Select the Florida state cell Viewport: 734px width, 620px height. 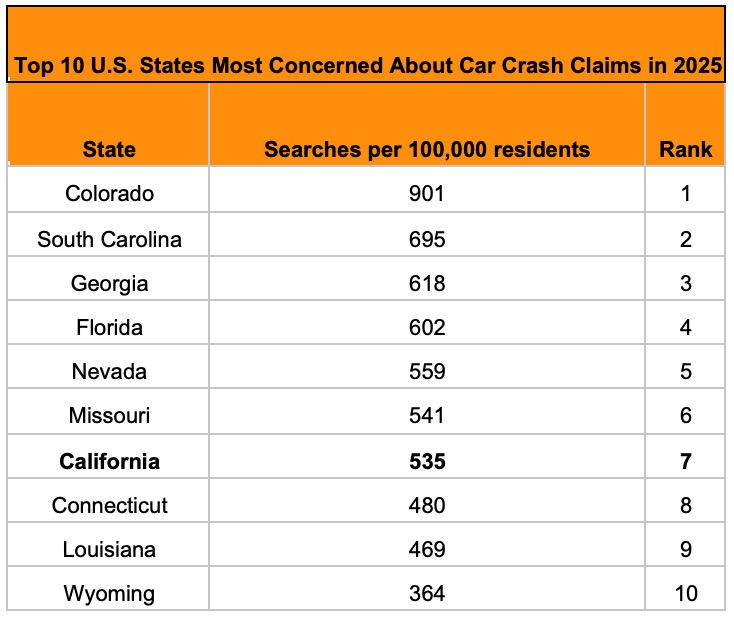pyautogui.click(x=109, y=327)
